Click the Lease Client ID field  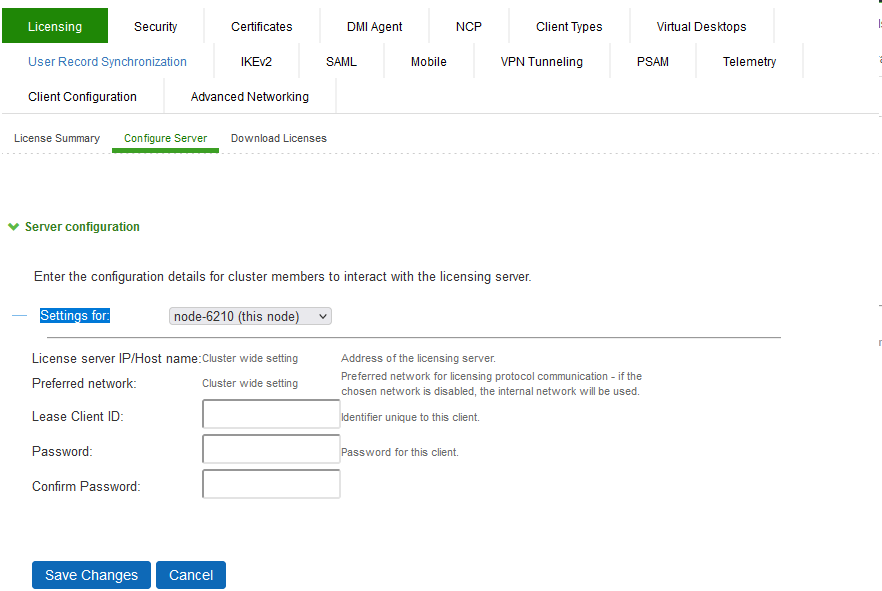[271, 414]
